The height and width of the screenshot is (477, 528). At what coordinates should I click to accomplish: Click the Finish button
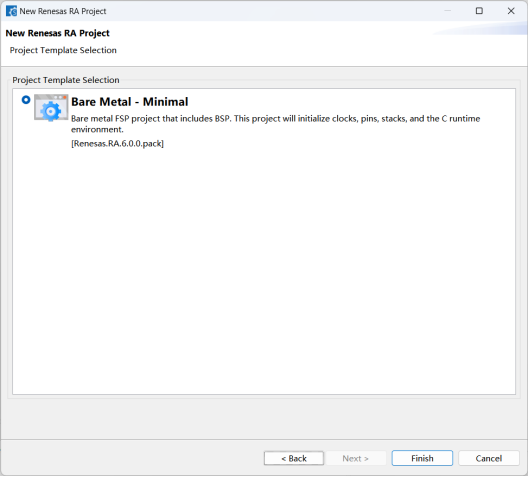pos(422,458)
